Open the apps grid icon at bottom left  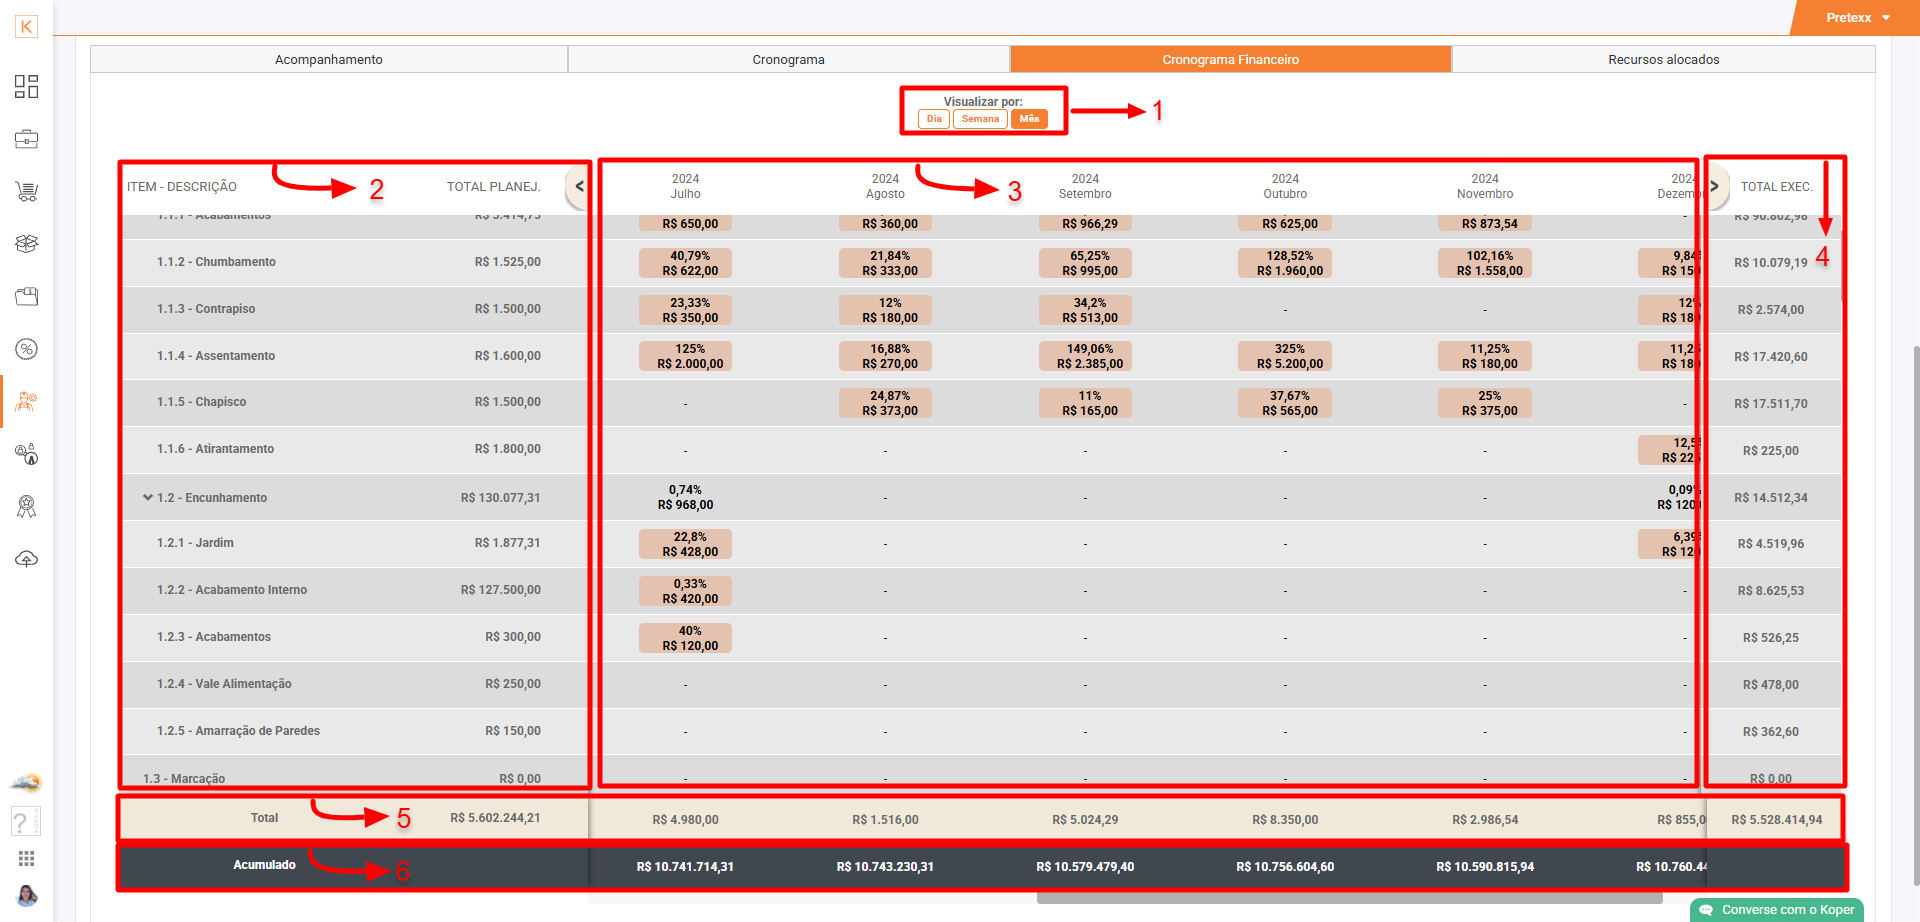click(x=27, y=859)
